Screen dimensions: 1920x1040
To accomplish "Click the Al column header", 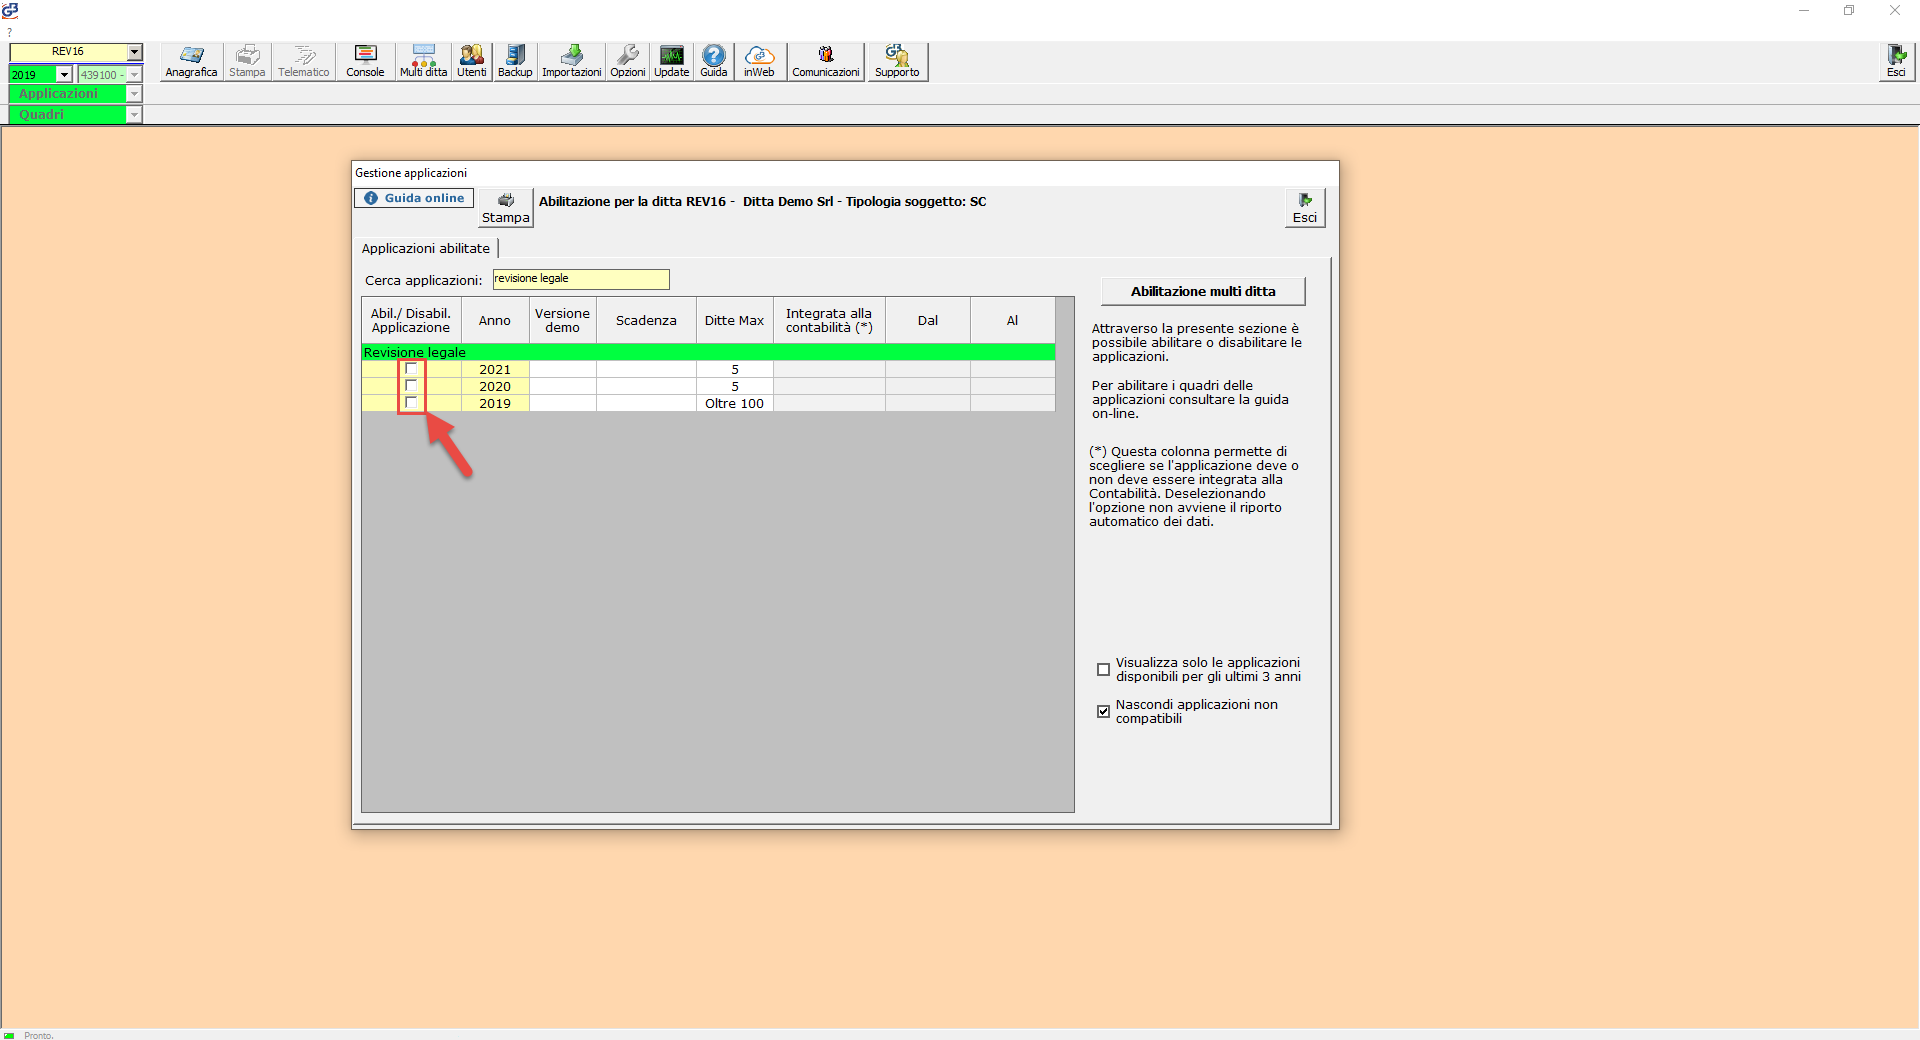I will 1012,320.
